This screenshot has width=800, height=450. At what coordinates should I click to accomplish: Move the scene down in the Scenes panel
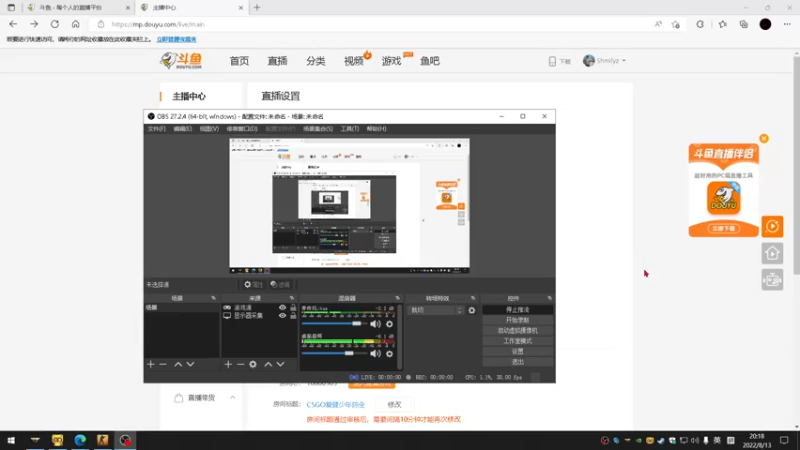click(x=190, y=364)
